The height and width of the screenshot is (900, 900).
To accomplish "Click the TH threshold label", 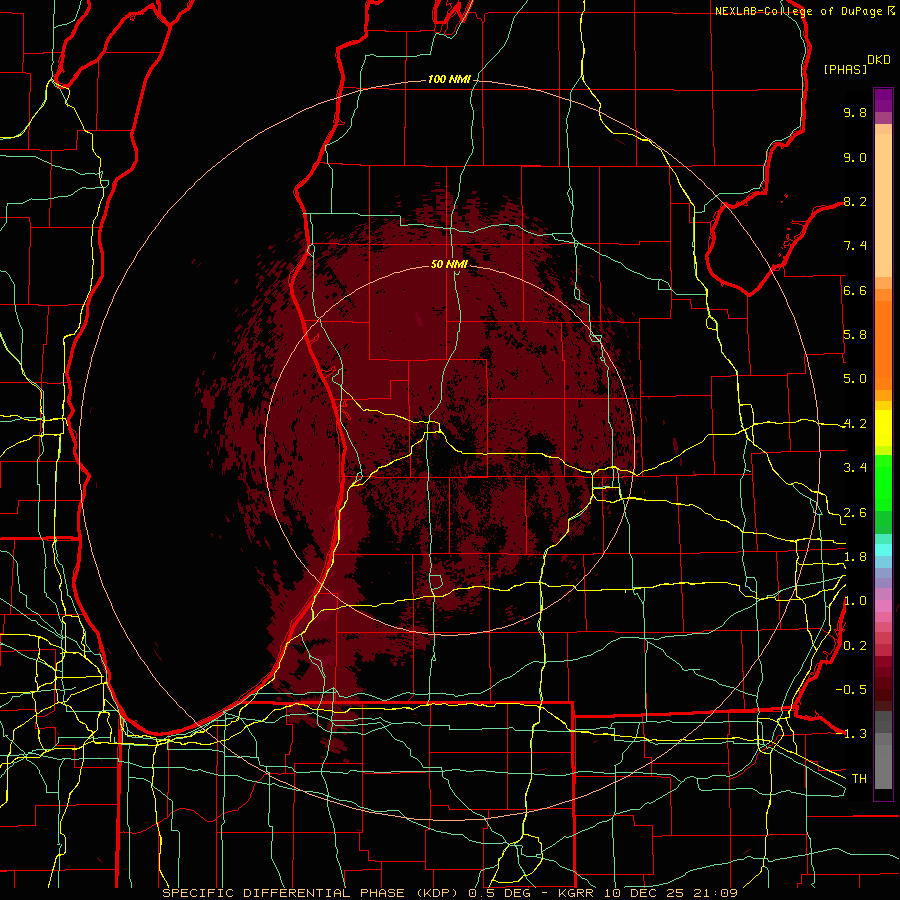I will 859,779.
